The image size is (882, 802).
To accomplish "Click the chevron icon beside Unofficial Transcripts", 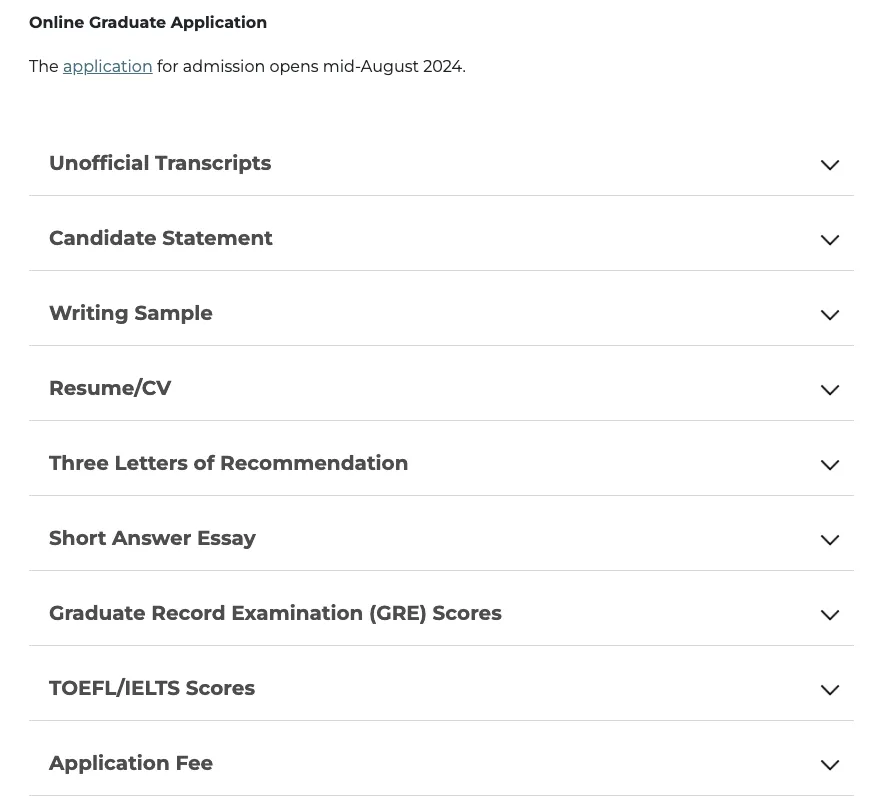I will pyautogui.click(x=830, y=165).
